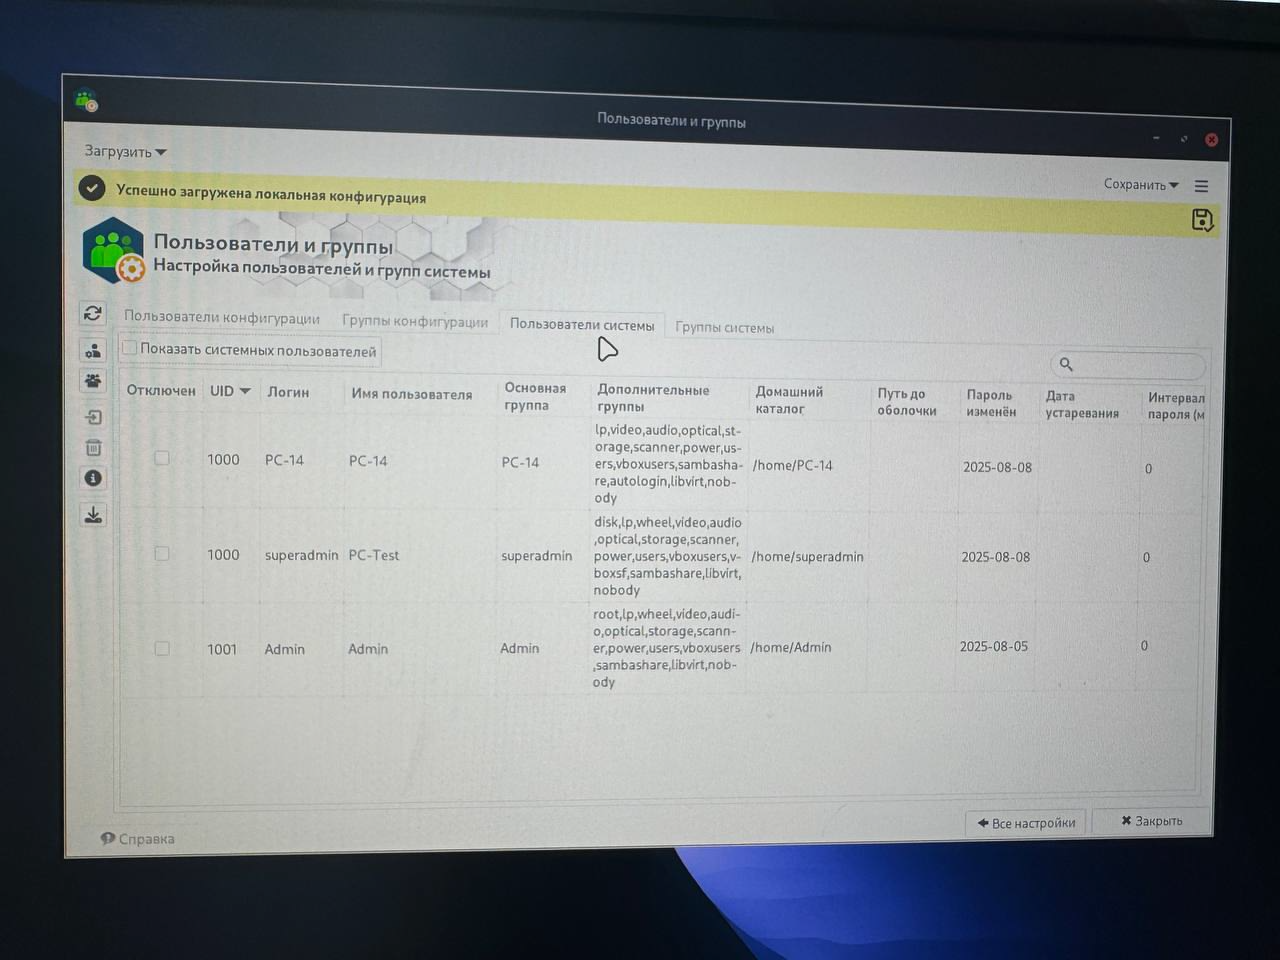This screenshot has height=960, width=1280.
Task: Click the 'Интервал пароля' column header
Action: click(1175, 406)
